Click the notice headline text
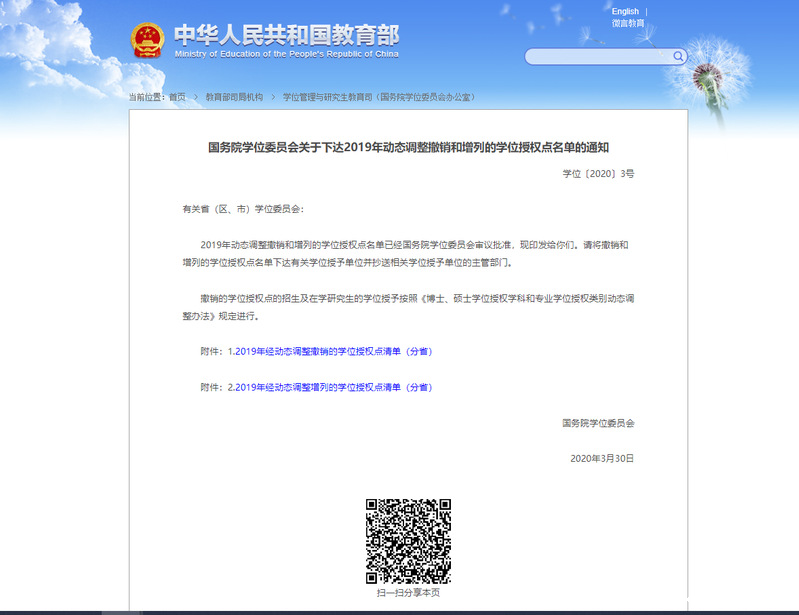 (x=408, y=147)
